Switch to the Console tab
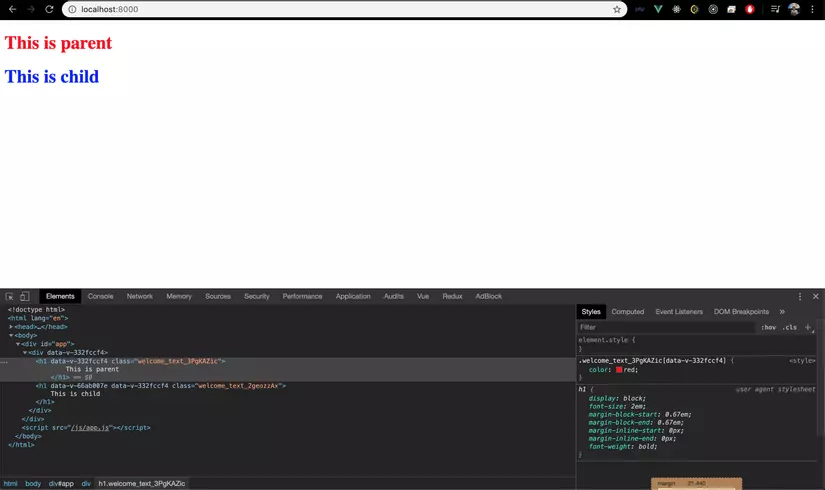 coord(100,296)
